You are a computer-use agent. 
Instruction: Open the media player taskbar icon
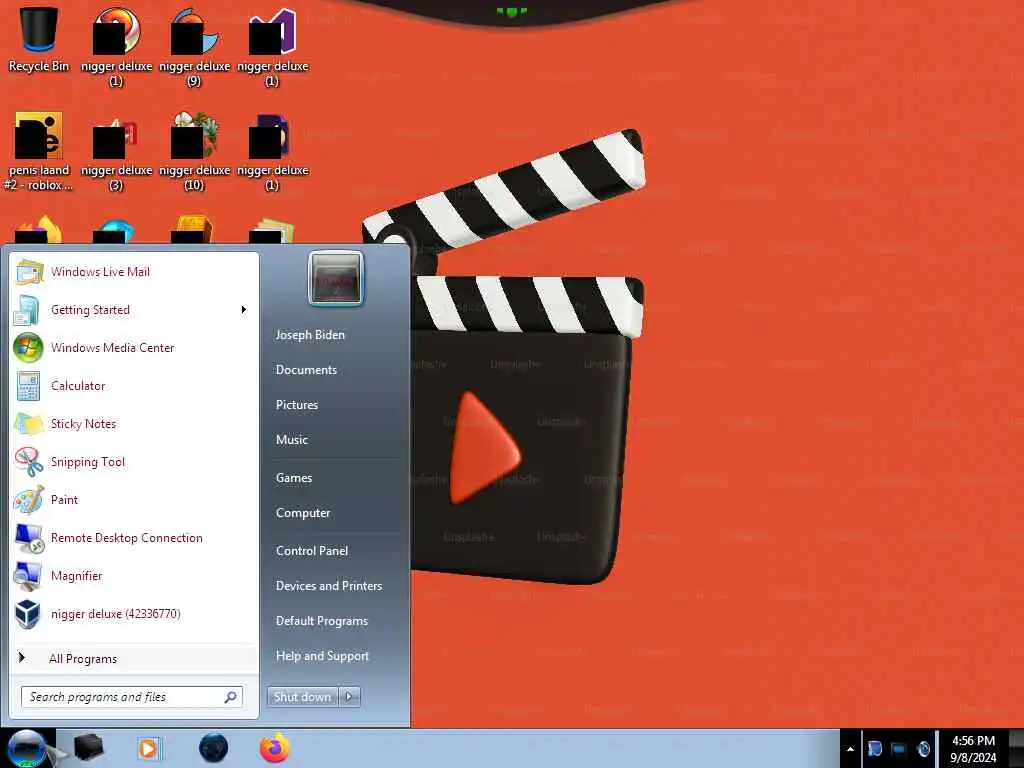click(148, 748)
